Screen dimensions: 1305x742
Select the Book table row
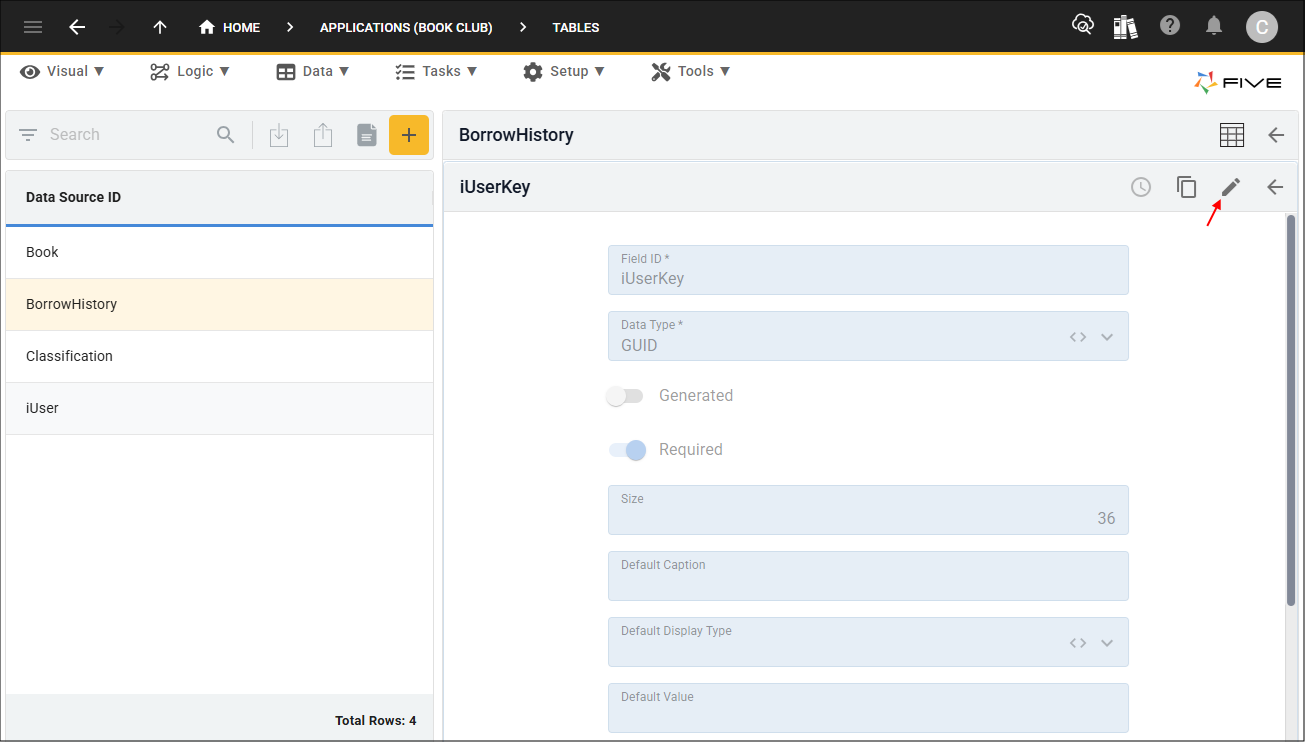[x=219, y=252]
